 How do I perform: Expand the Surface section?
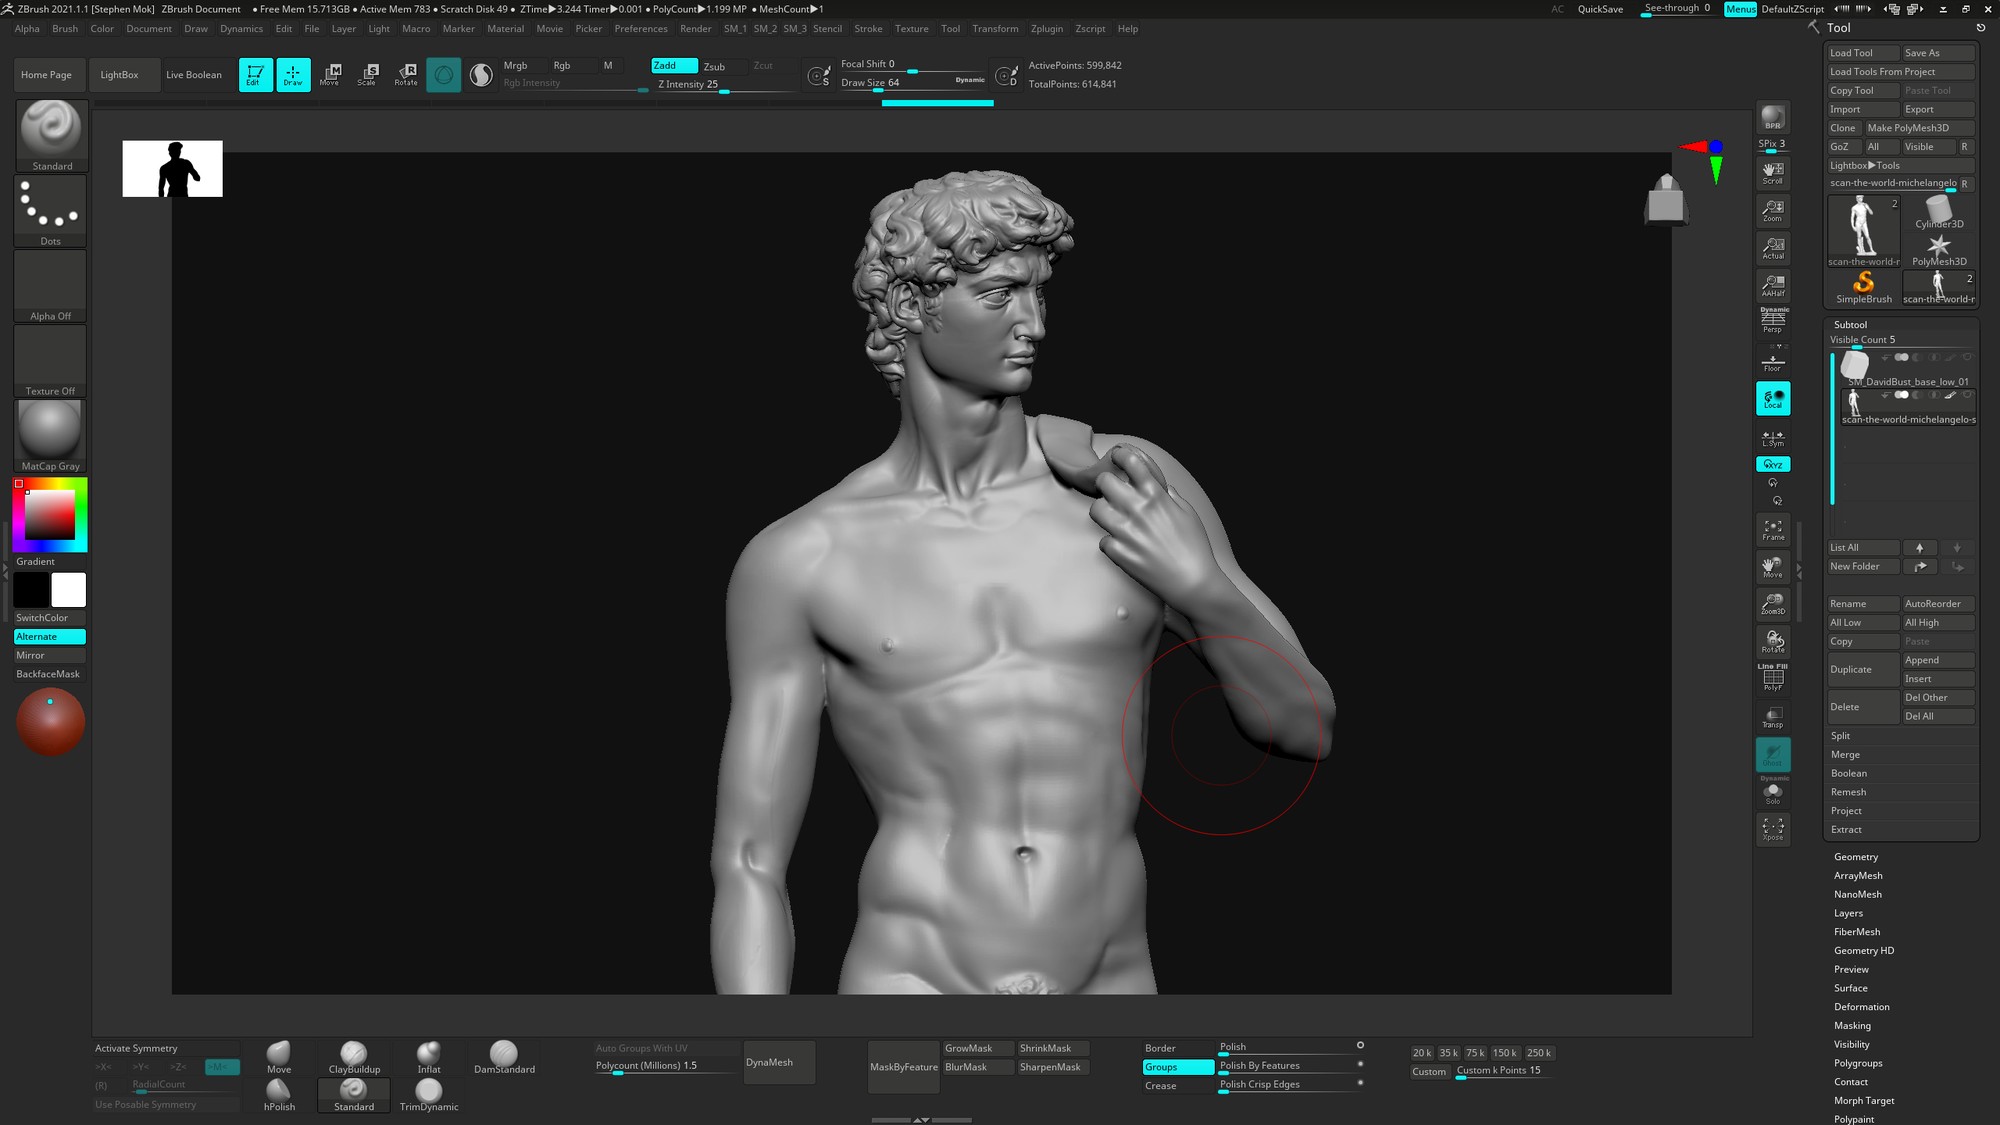click(1850, 988)
